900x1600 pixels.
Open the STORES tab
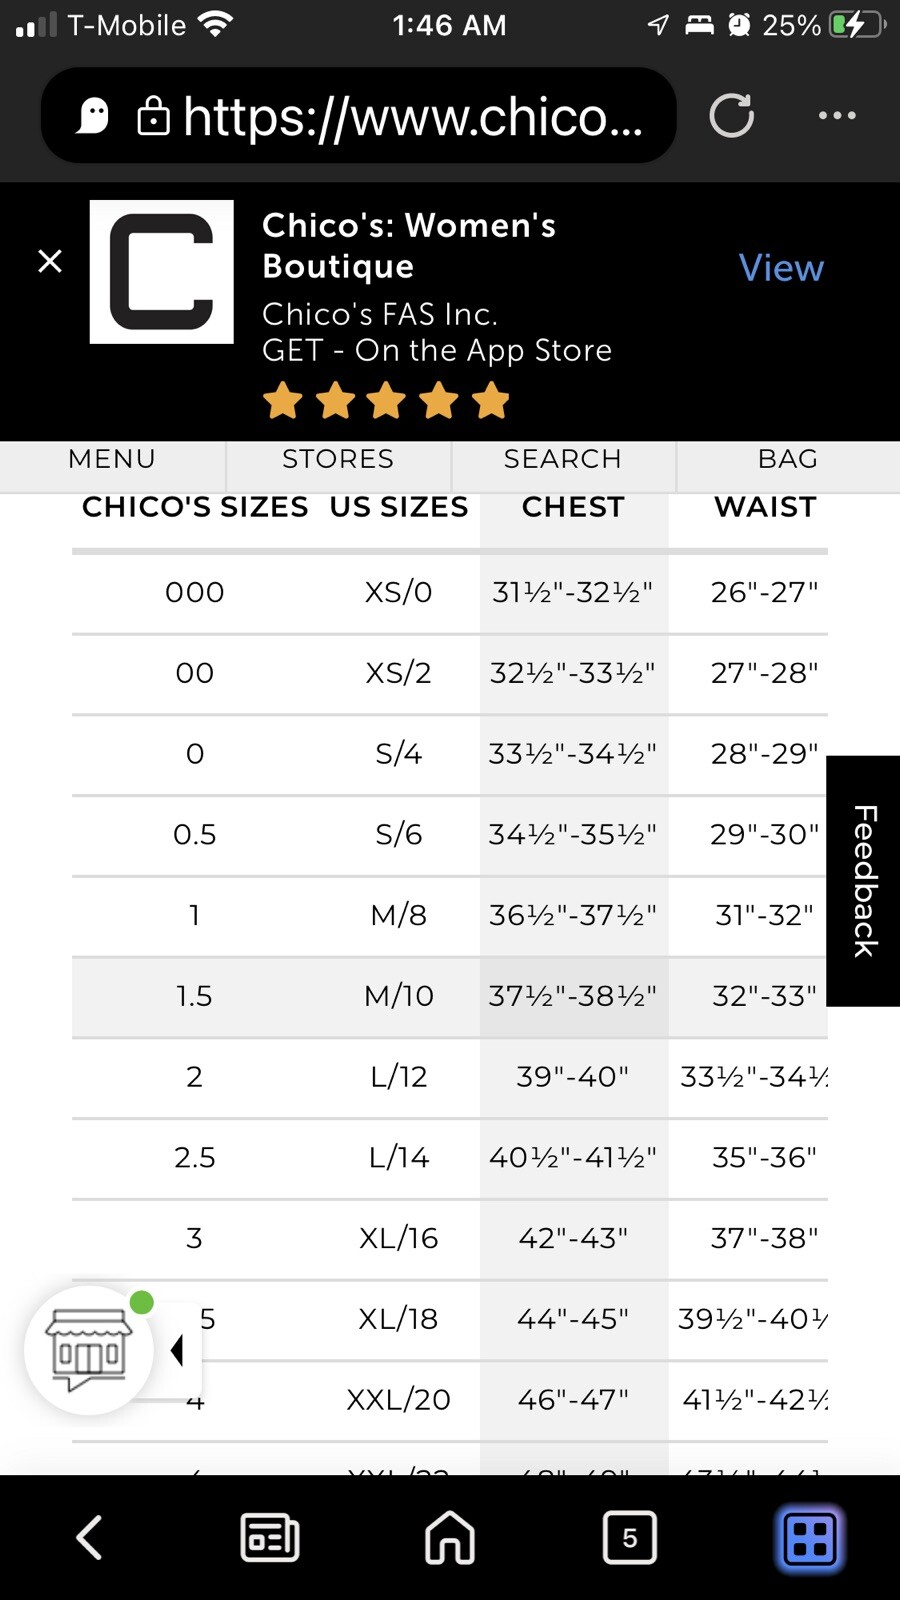[338, 459]
